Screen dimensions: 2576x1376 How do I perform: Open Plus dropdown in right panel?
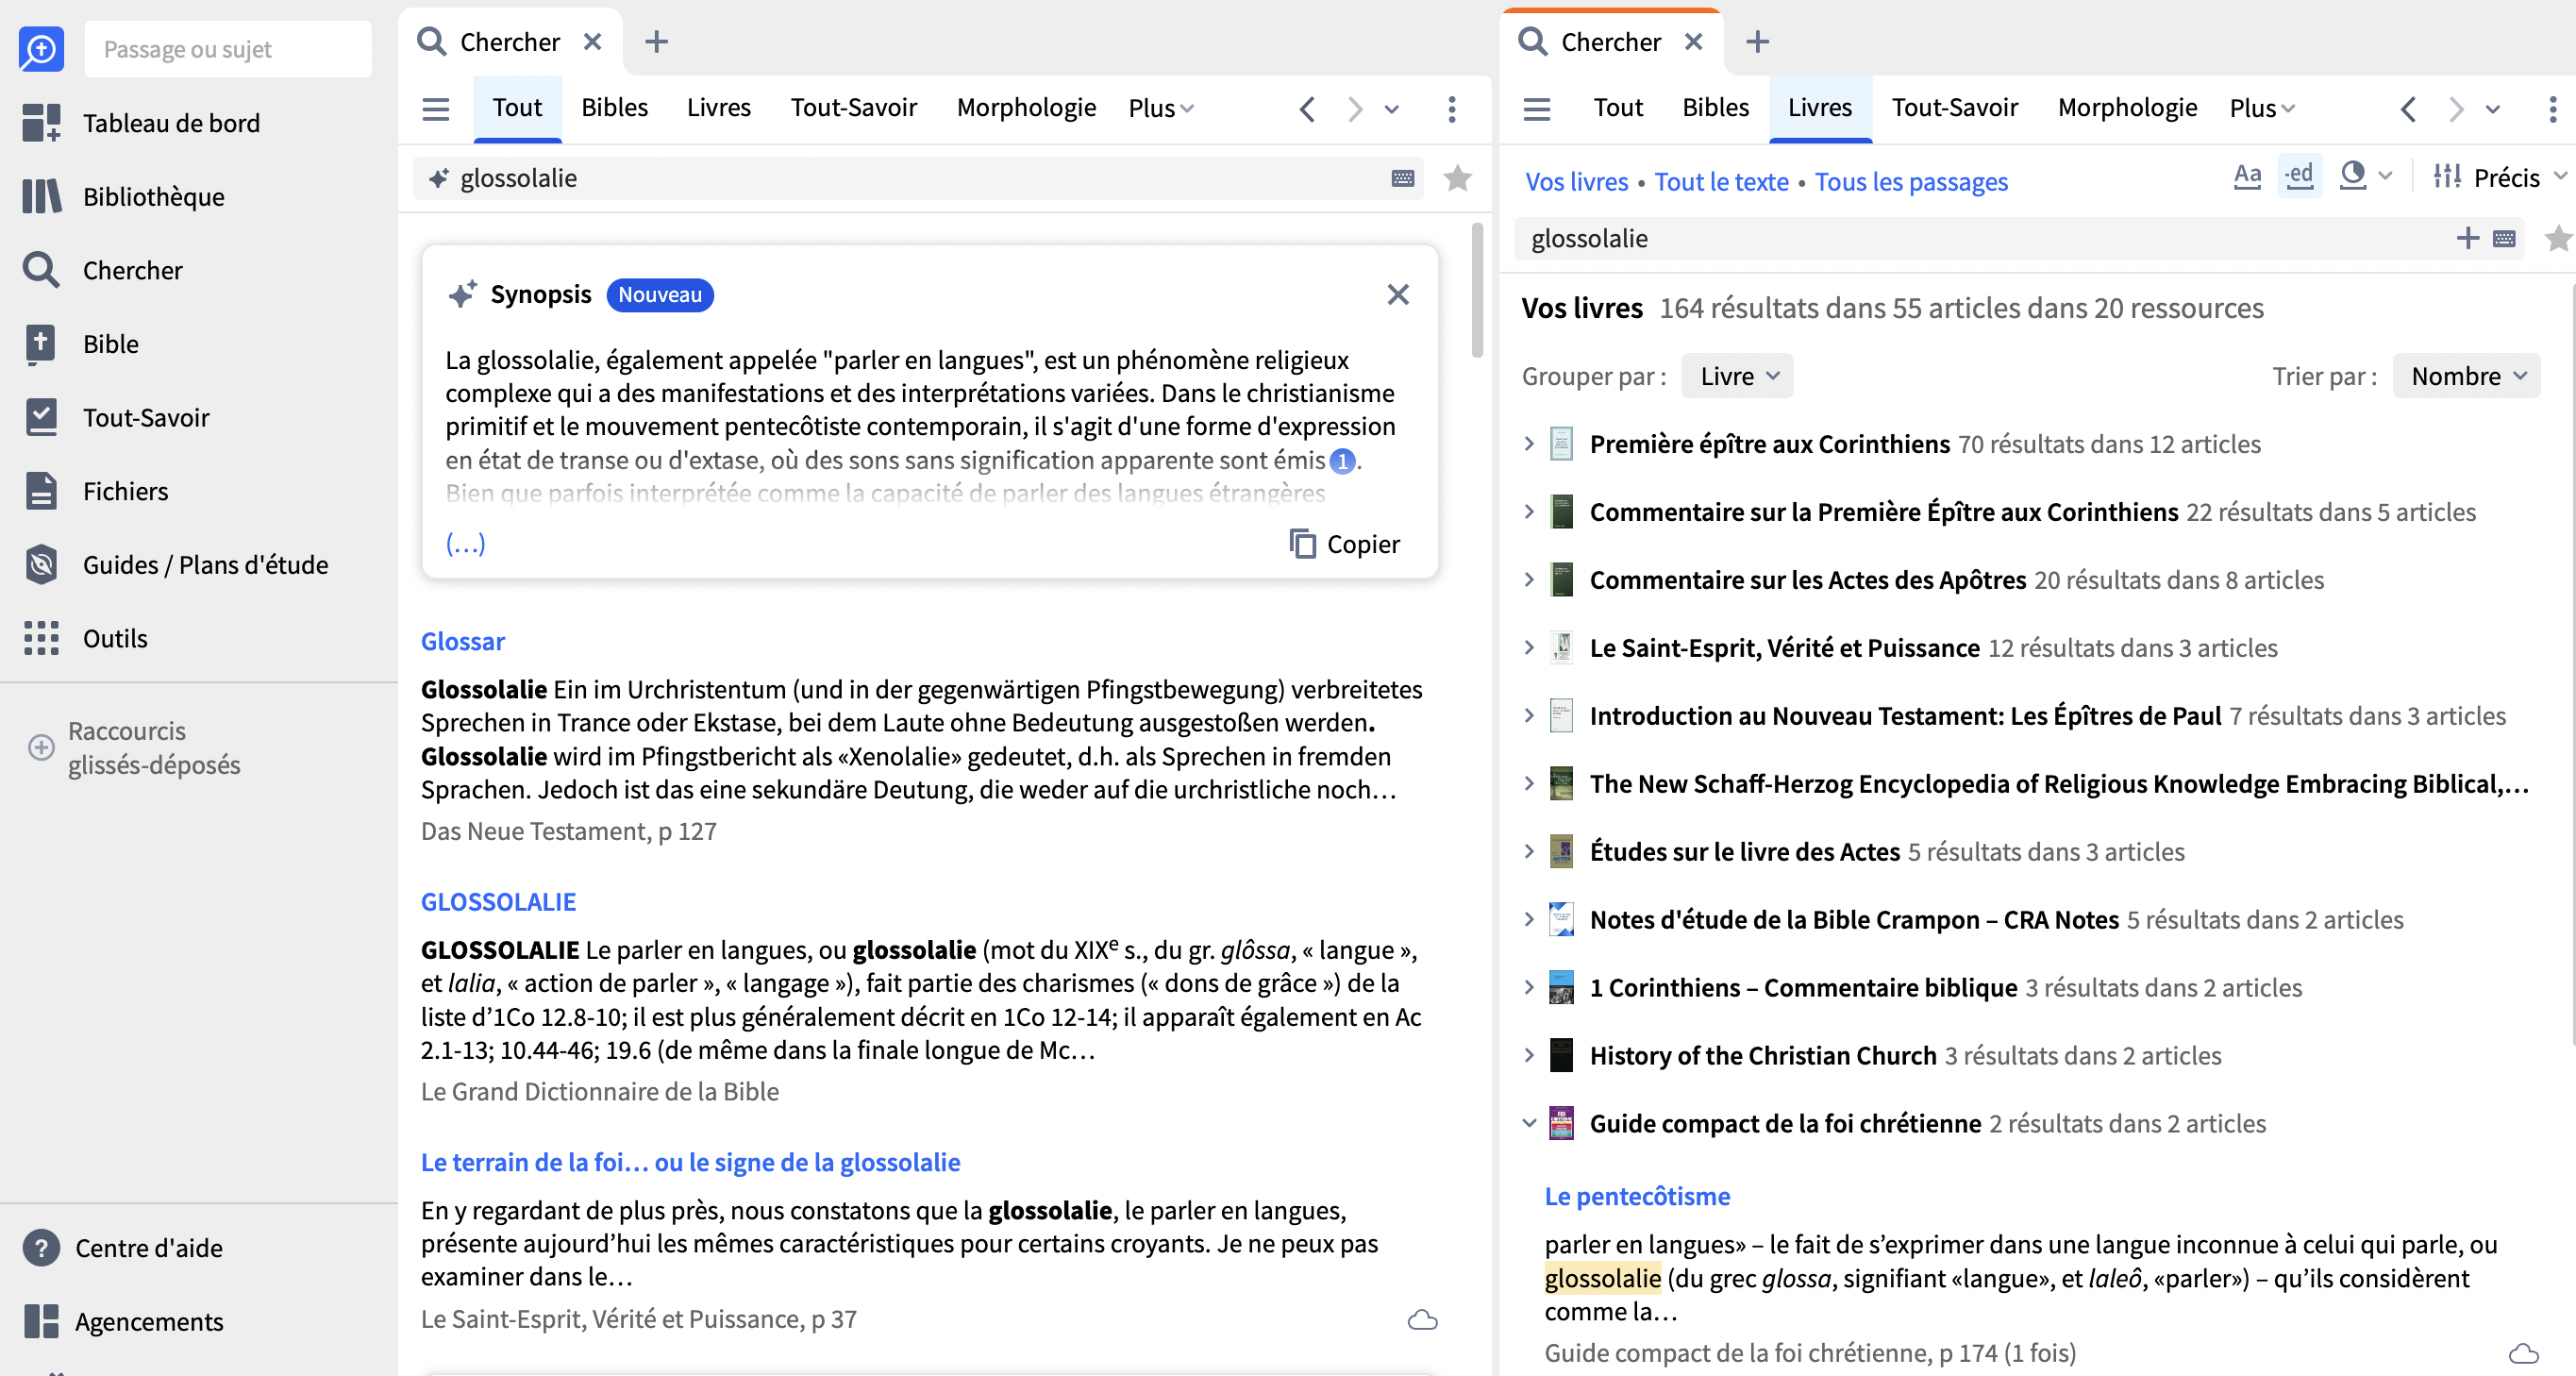[x=2262, y=108]
